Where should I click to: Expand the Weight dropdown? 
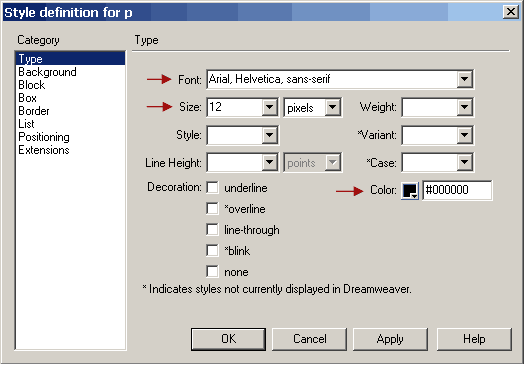coord(464,107)
